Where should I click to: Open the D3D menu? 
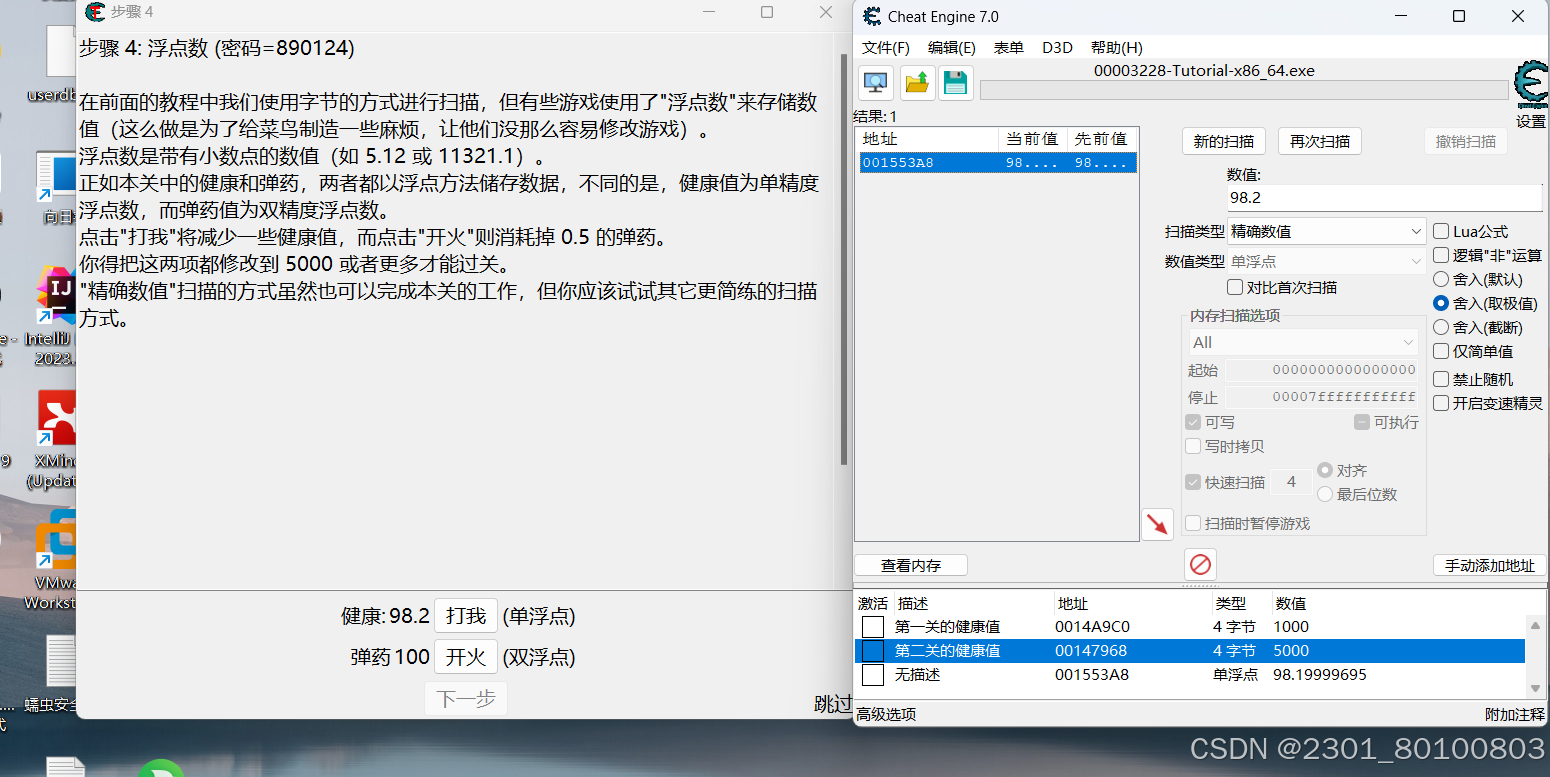tap(1057, 47)
